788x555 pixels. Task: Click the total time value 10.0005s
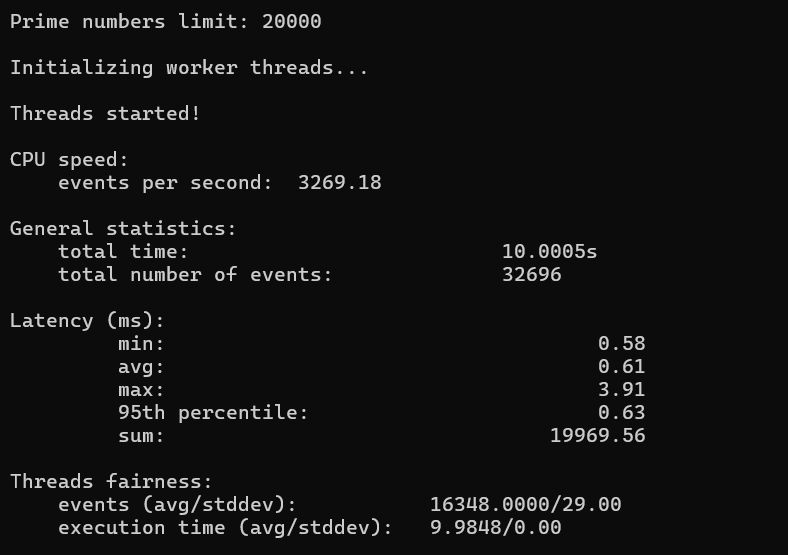(x=549, y=251)
